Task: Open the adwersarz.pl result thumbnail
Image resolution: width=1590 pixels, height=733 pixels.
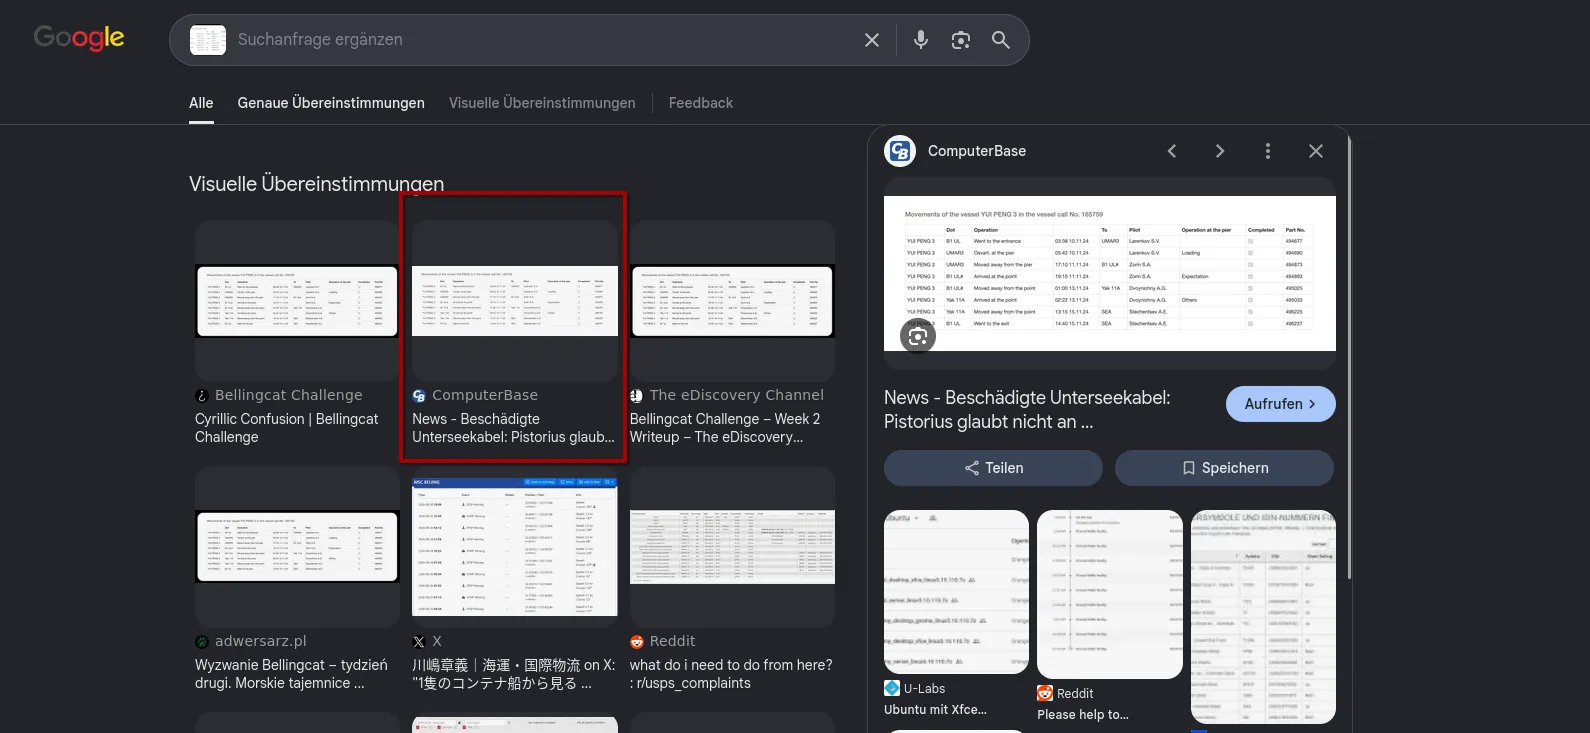Action: pos(298,546)
